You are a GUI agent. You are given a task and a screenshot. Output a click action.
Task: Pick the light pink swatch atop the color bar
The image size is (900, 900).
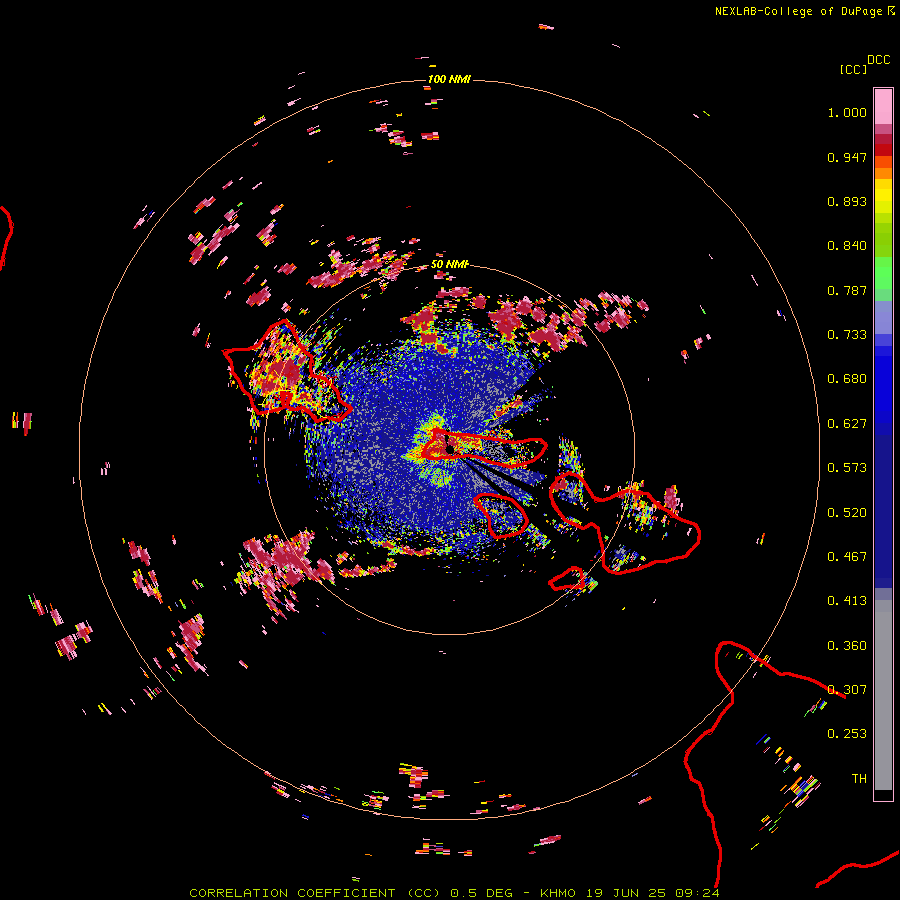coord(883,107)
